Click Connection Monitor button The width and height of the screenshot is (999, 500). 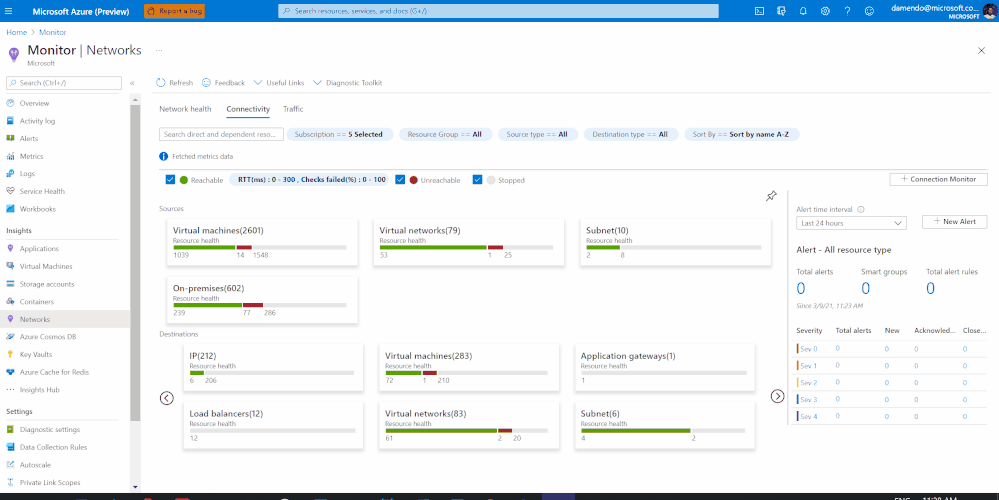tap(938, 179)
